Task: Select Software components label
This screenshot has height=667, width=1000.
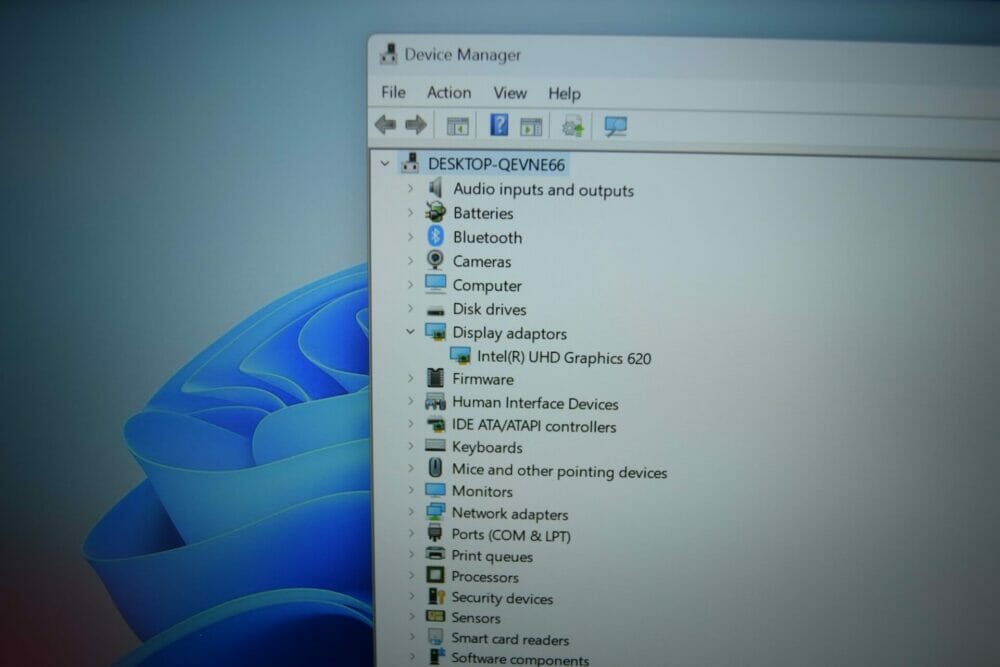Action: click(x=520, y=659)
